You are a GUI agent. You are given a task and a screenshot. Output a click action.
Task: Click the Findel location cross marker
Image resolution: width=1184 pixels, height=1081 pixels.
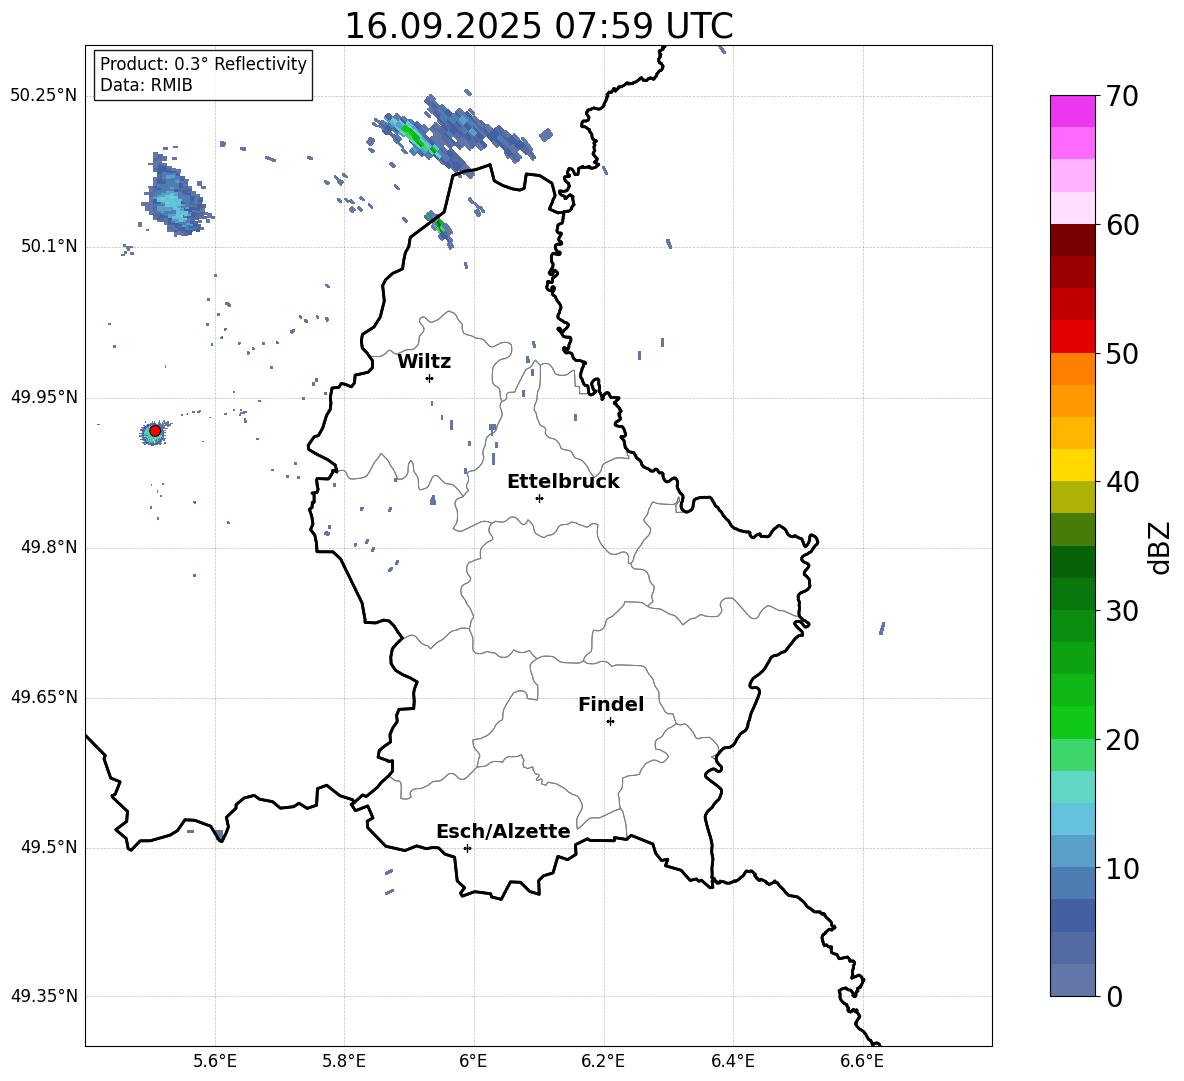[x=610, y=722]
